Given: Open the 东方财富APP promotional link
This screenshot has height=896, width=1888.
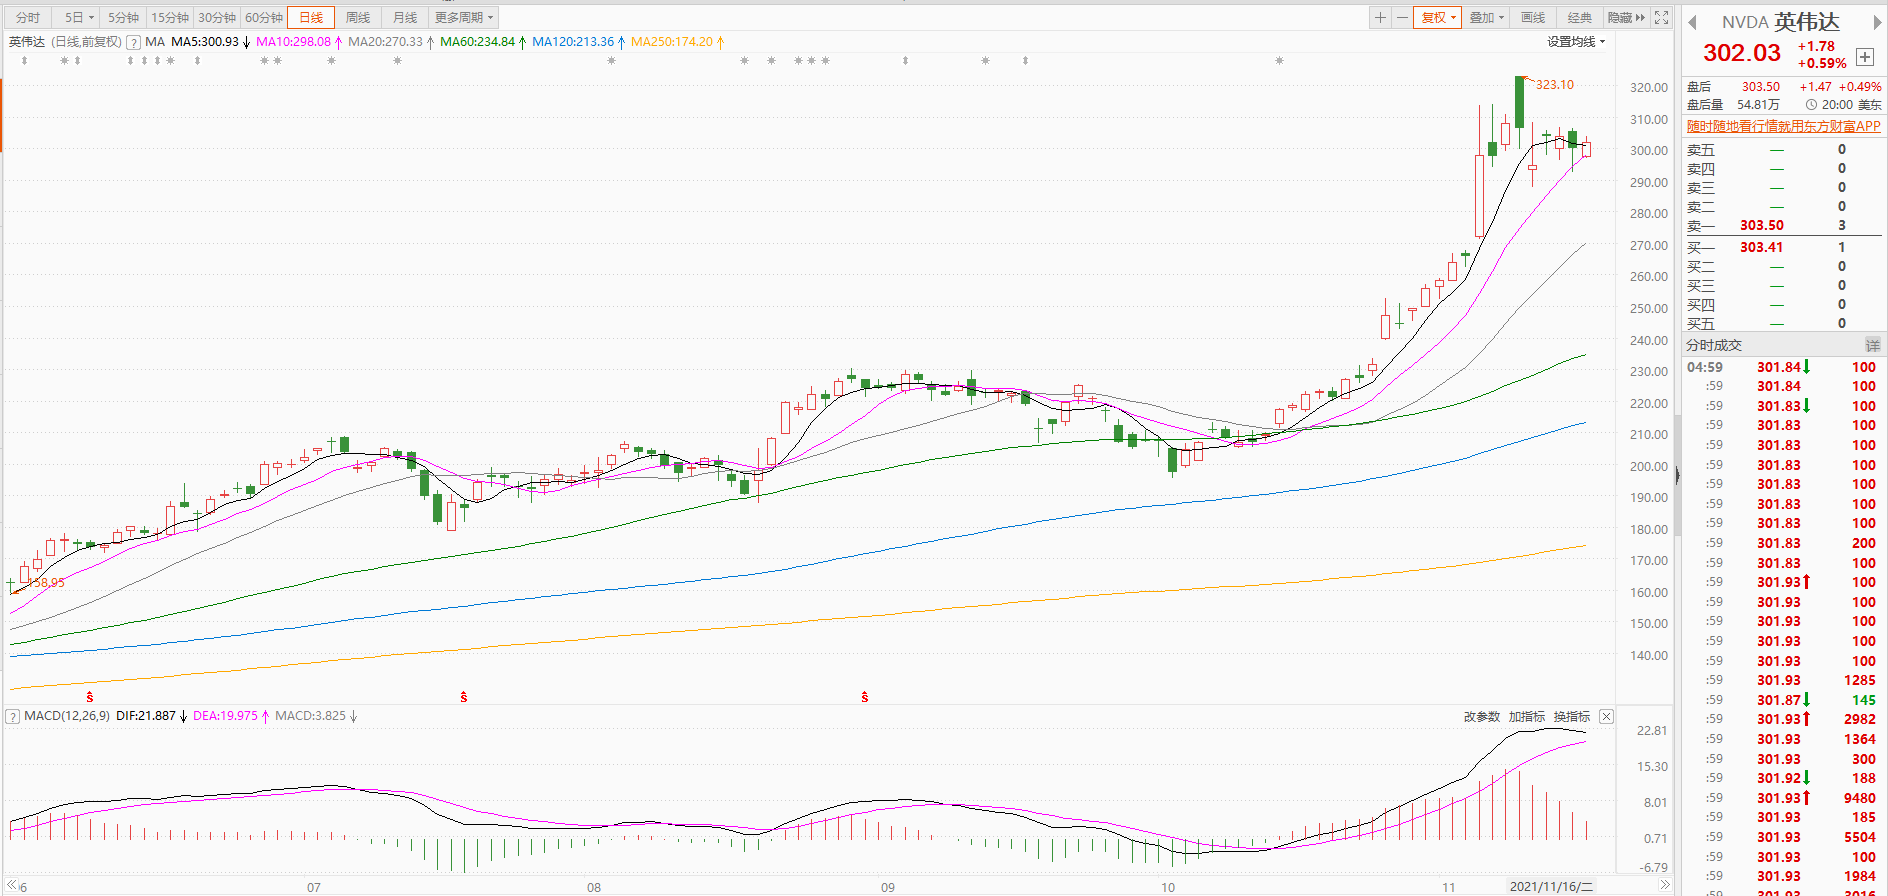Looking at the screenshot, I should pos(1783,126).
